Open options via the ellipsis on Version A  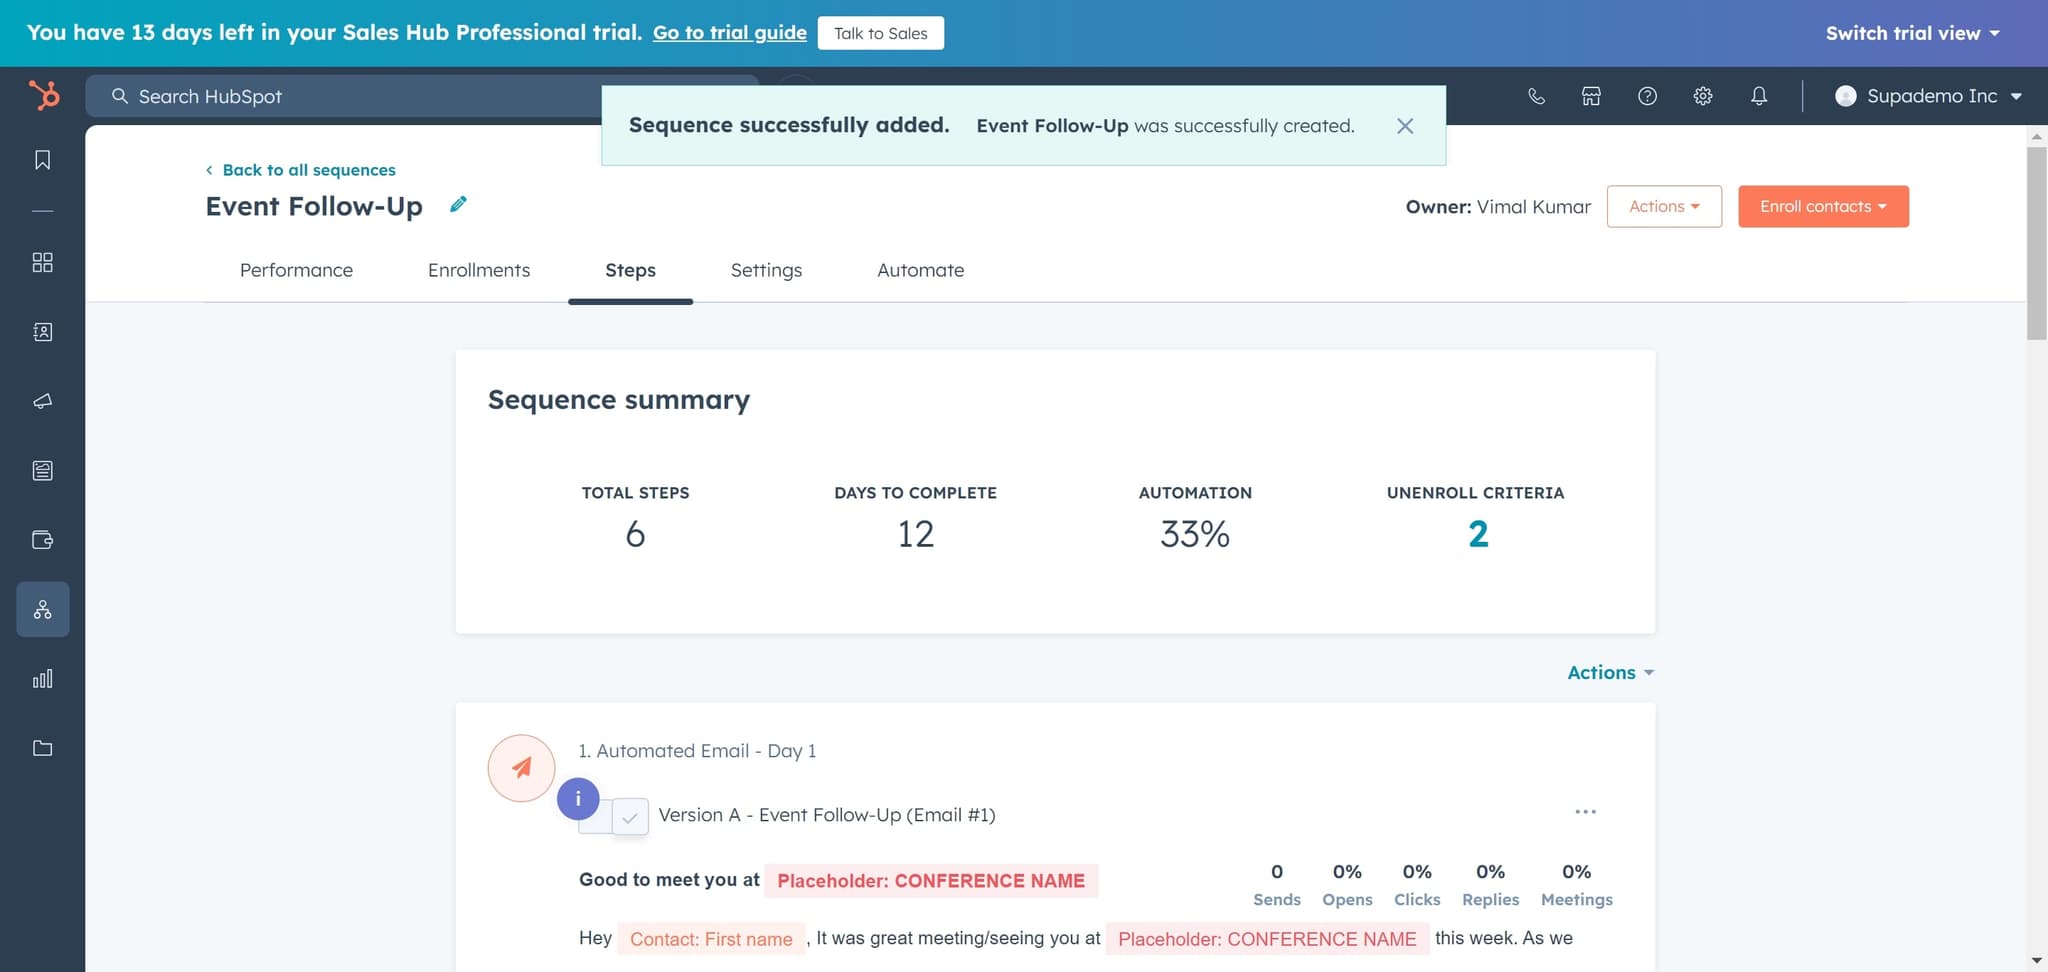(1585, 811)
